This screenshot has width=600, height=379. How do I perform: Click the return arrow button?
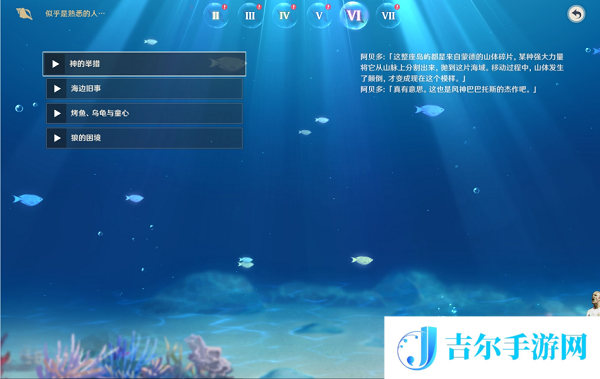click(x=576, y=14)
